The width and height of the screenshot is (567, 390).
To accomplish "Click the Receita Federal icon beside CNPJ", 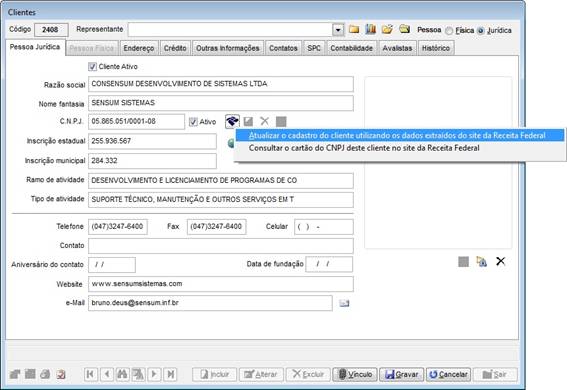I will [x=232, y=121].
